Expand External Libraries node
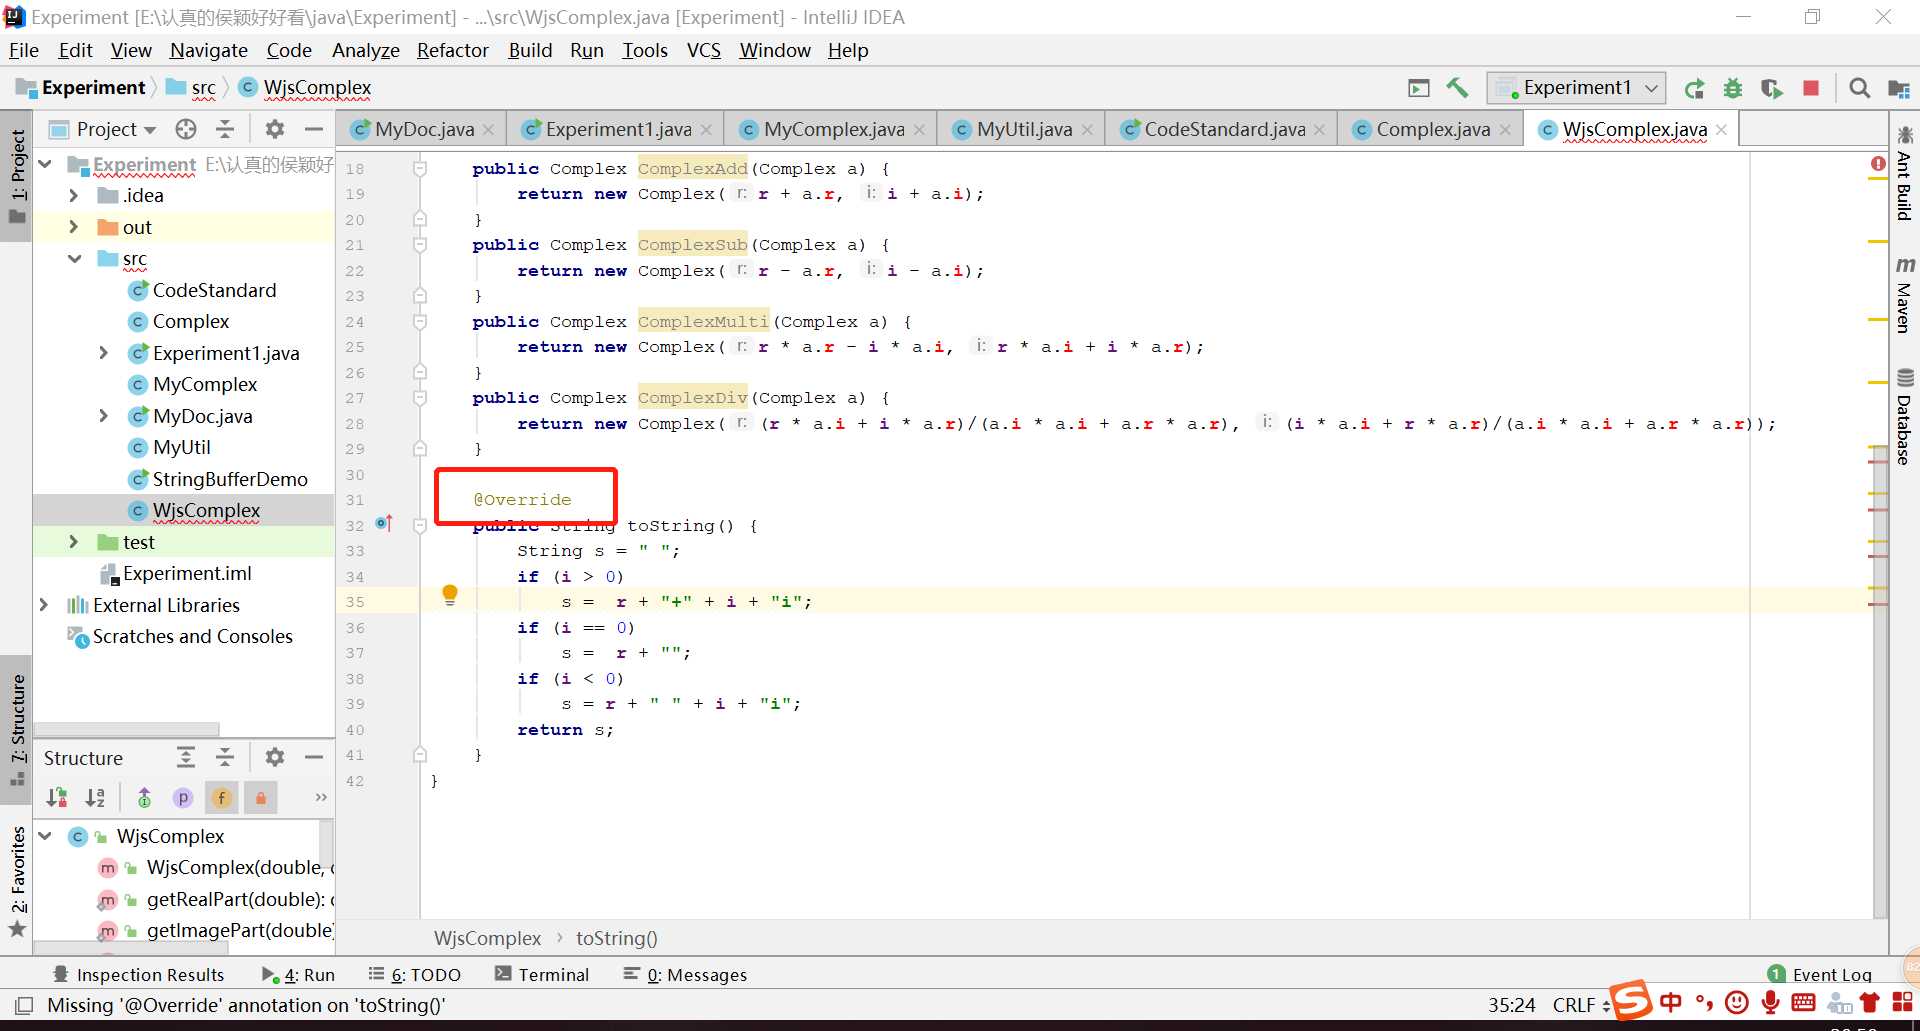The height and width of the screenshot is (1031, 1920). pyautogui.click(x=44, y=605)
